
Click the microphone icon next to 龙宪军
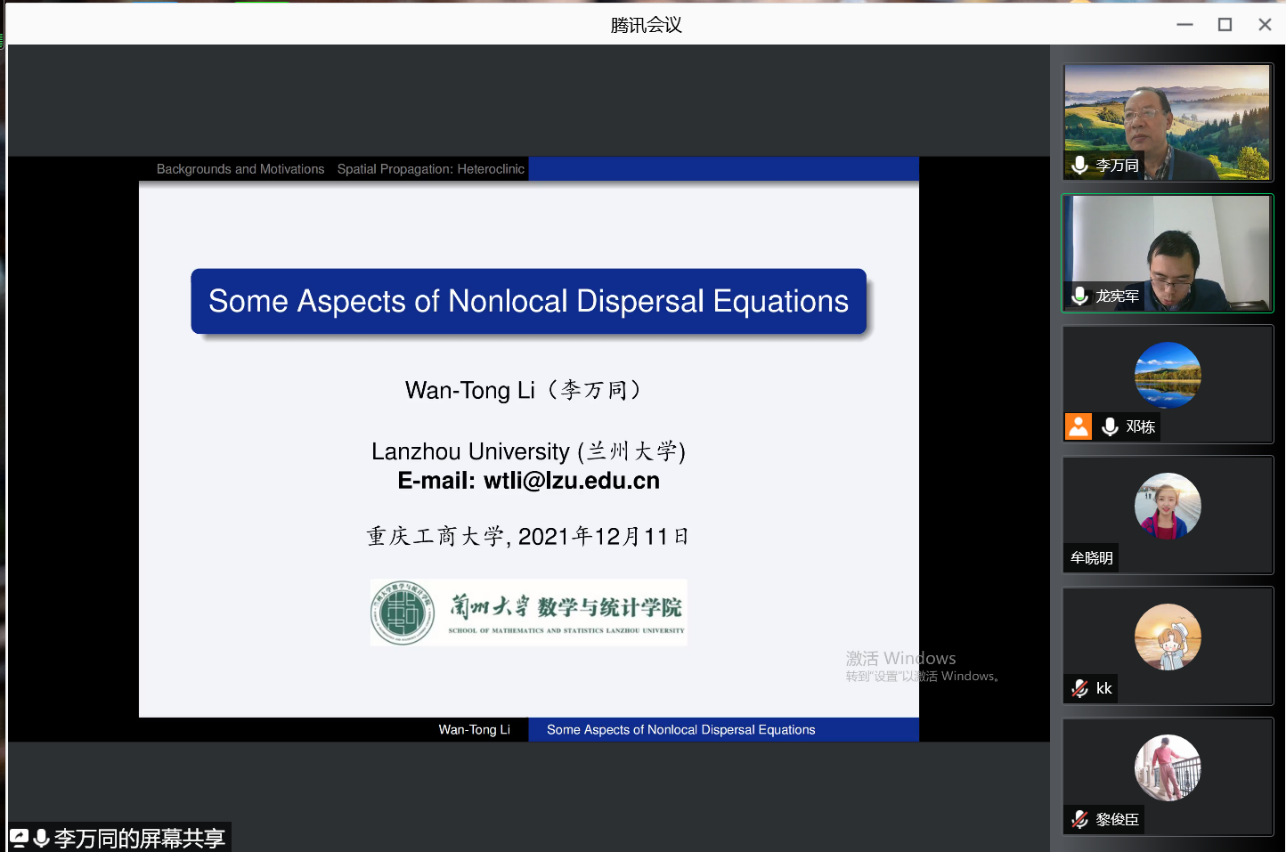[1079, 296]
